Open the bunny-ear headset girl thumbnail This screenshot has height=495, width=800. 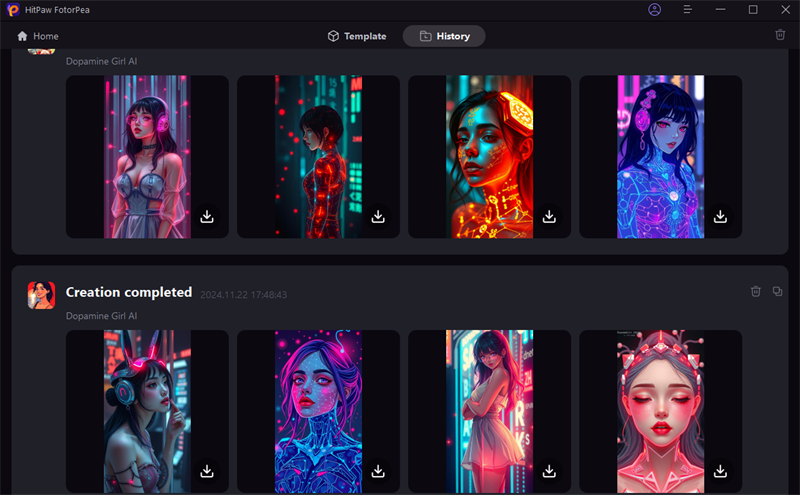coord(147,411)
